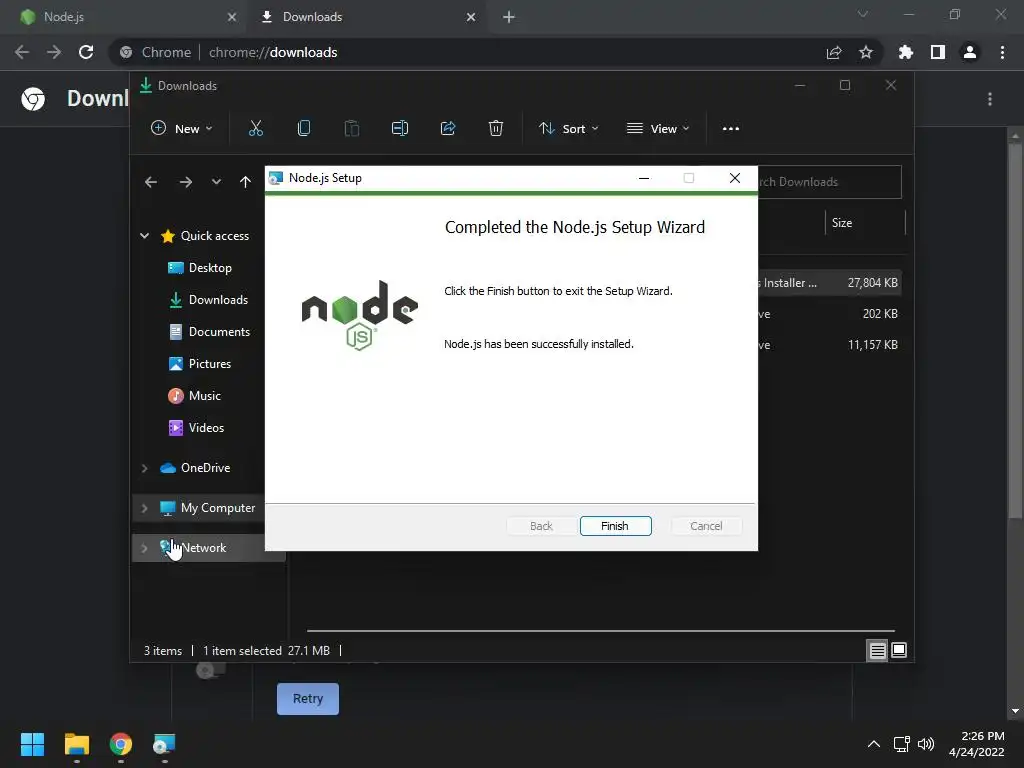1024x768 pixels.
Task: Open the View dropdown in Explorer
Action: point(658,129)
